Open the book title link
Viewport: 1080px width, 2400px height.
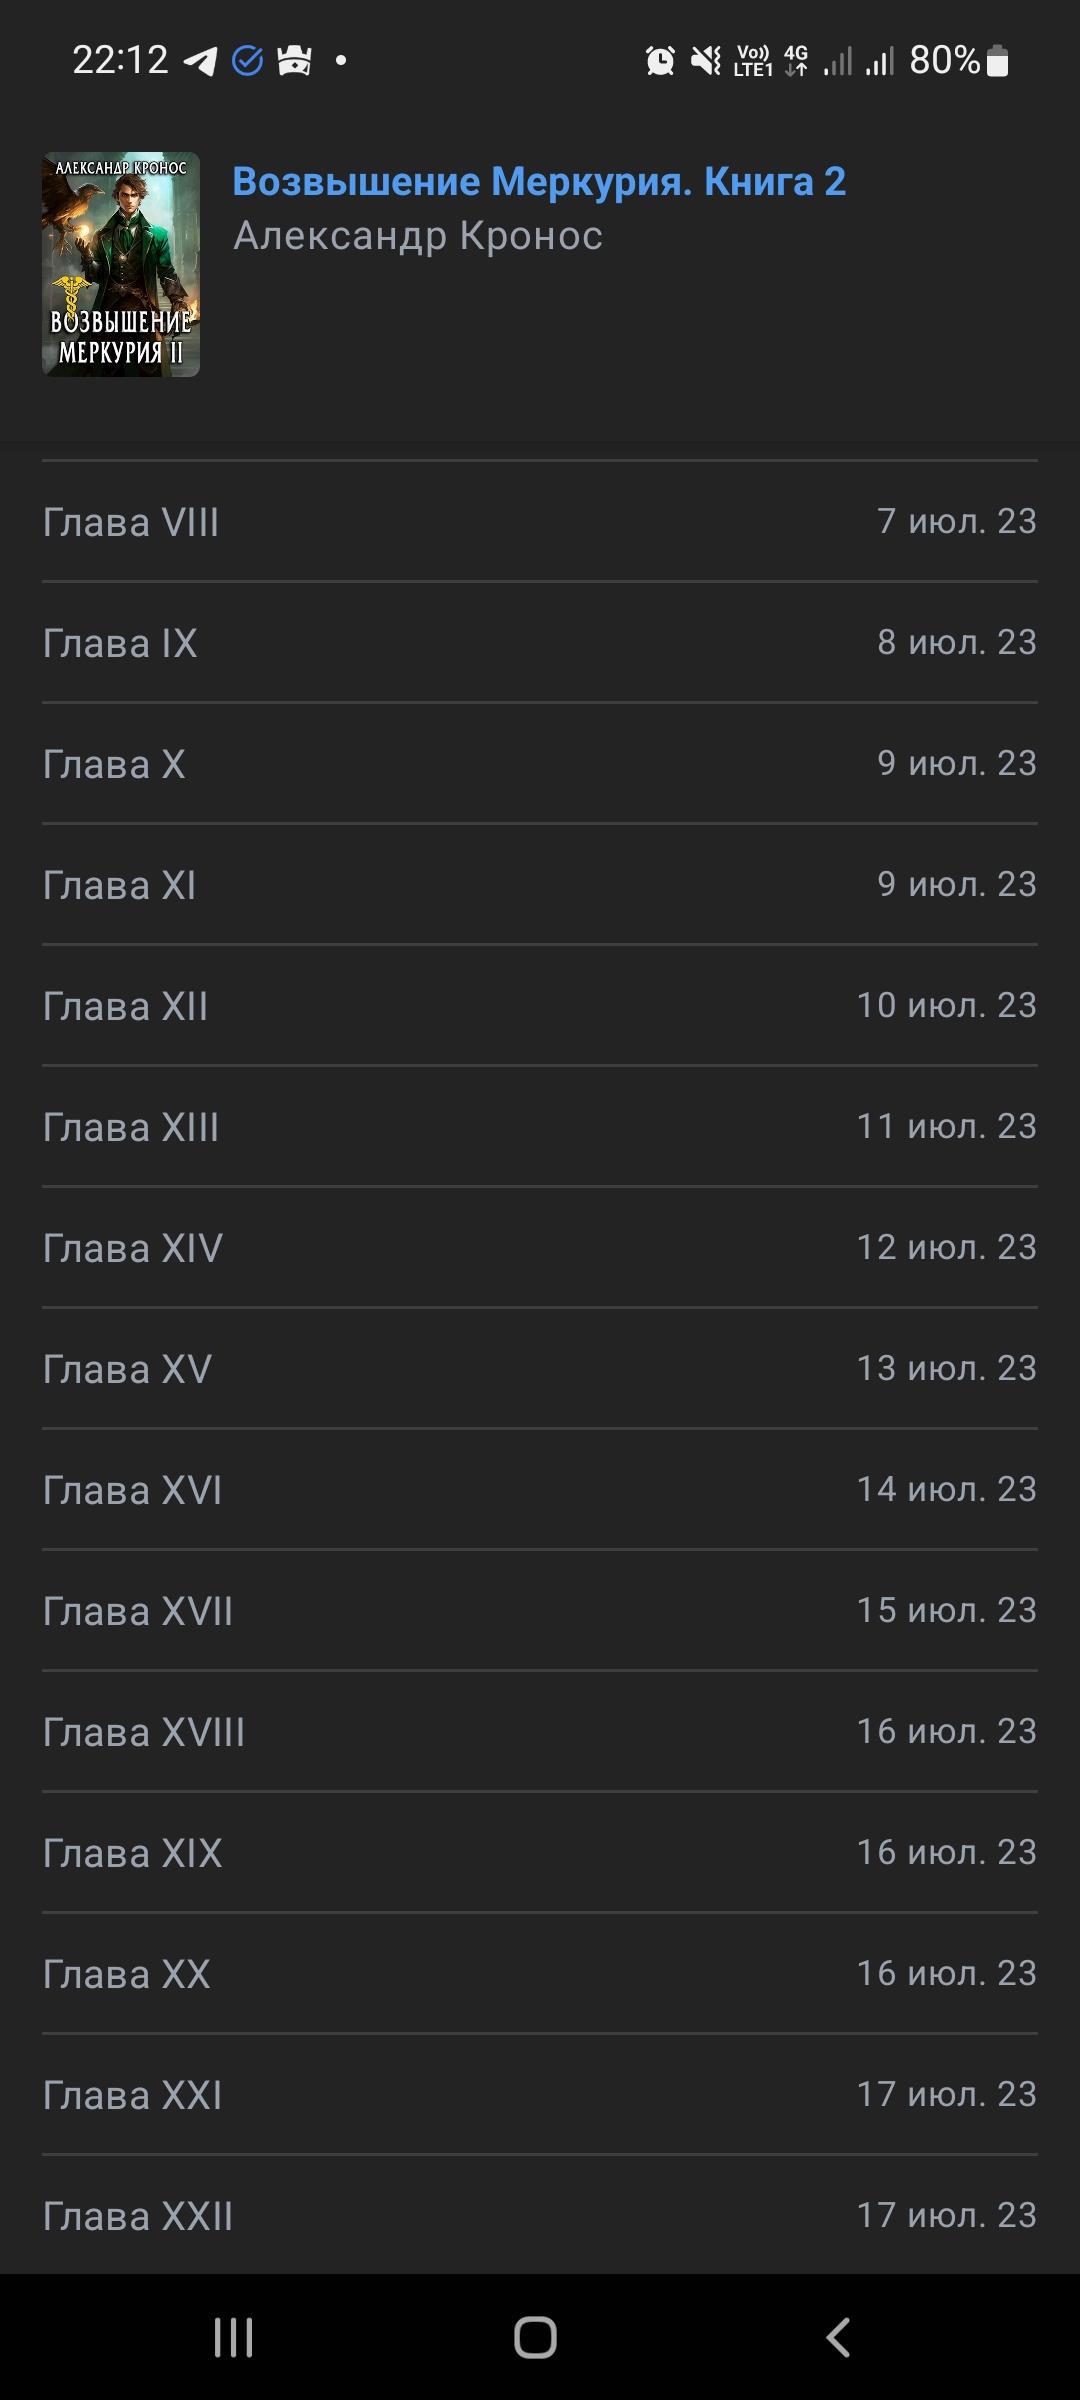[x=539, y=182]
